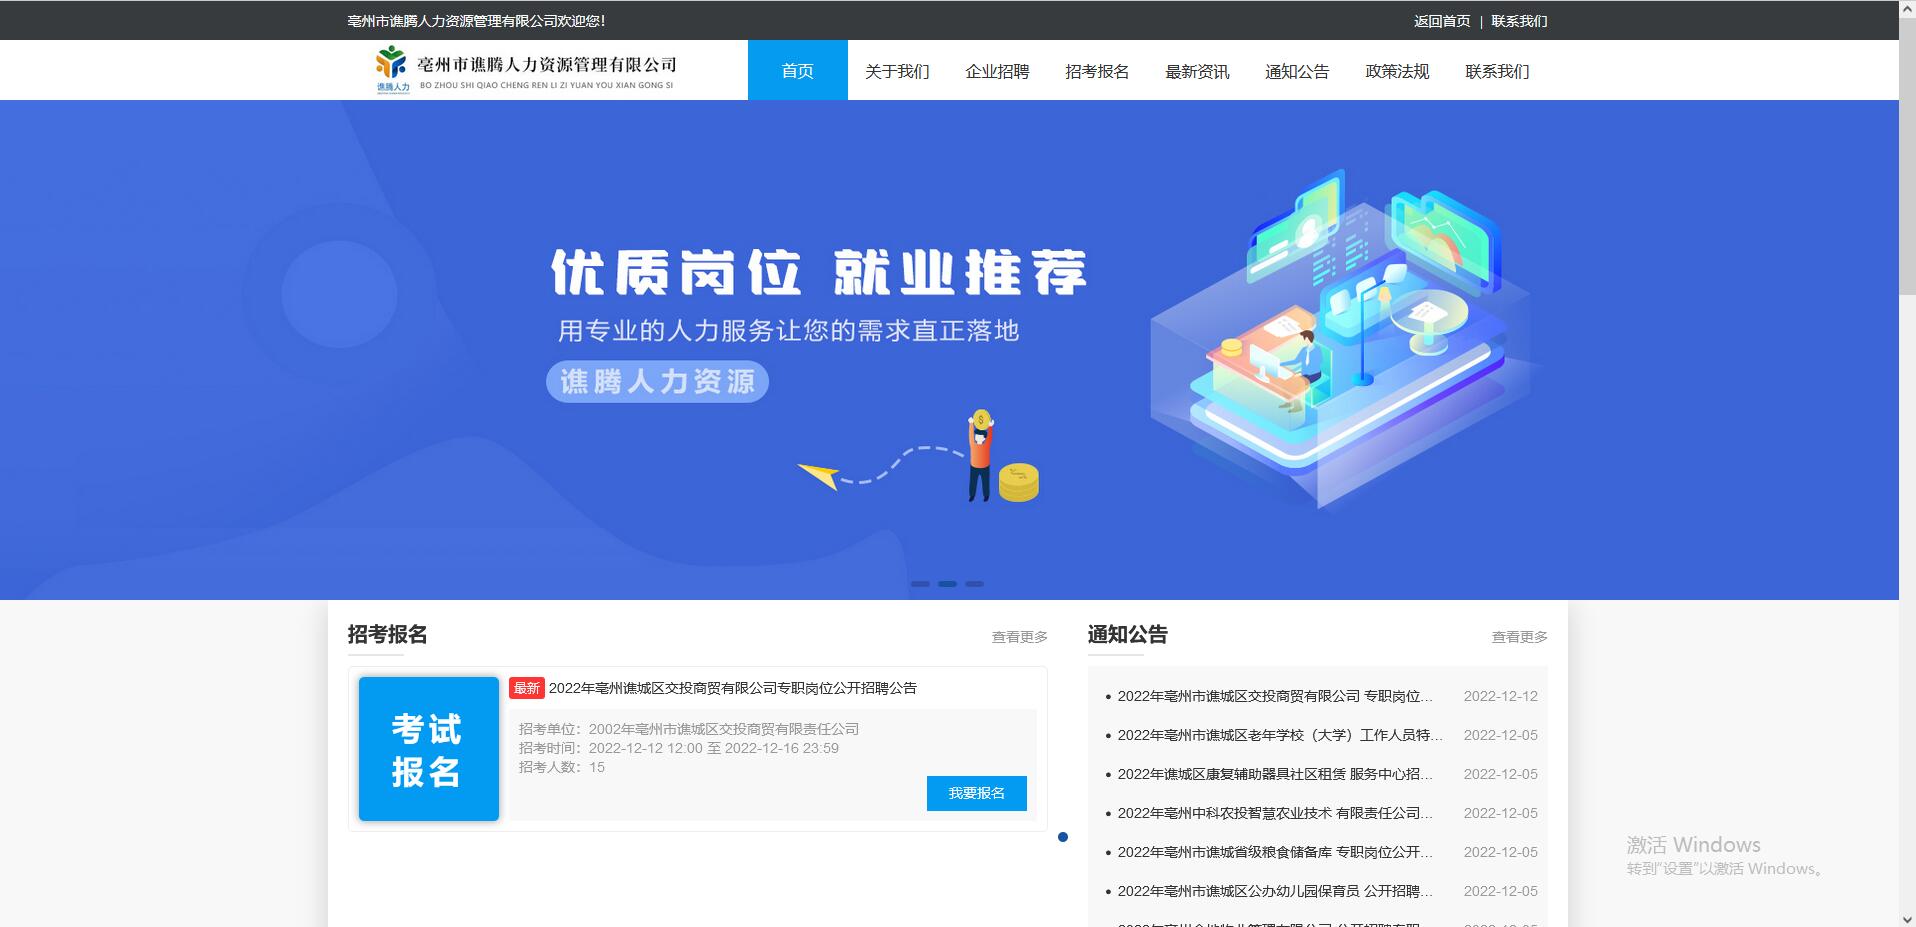Click the blue 考试报名 tile

click(x=428, y=748)
